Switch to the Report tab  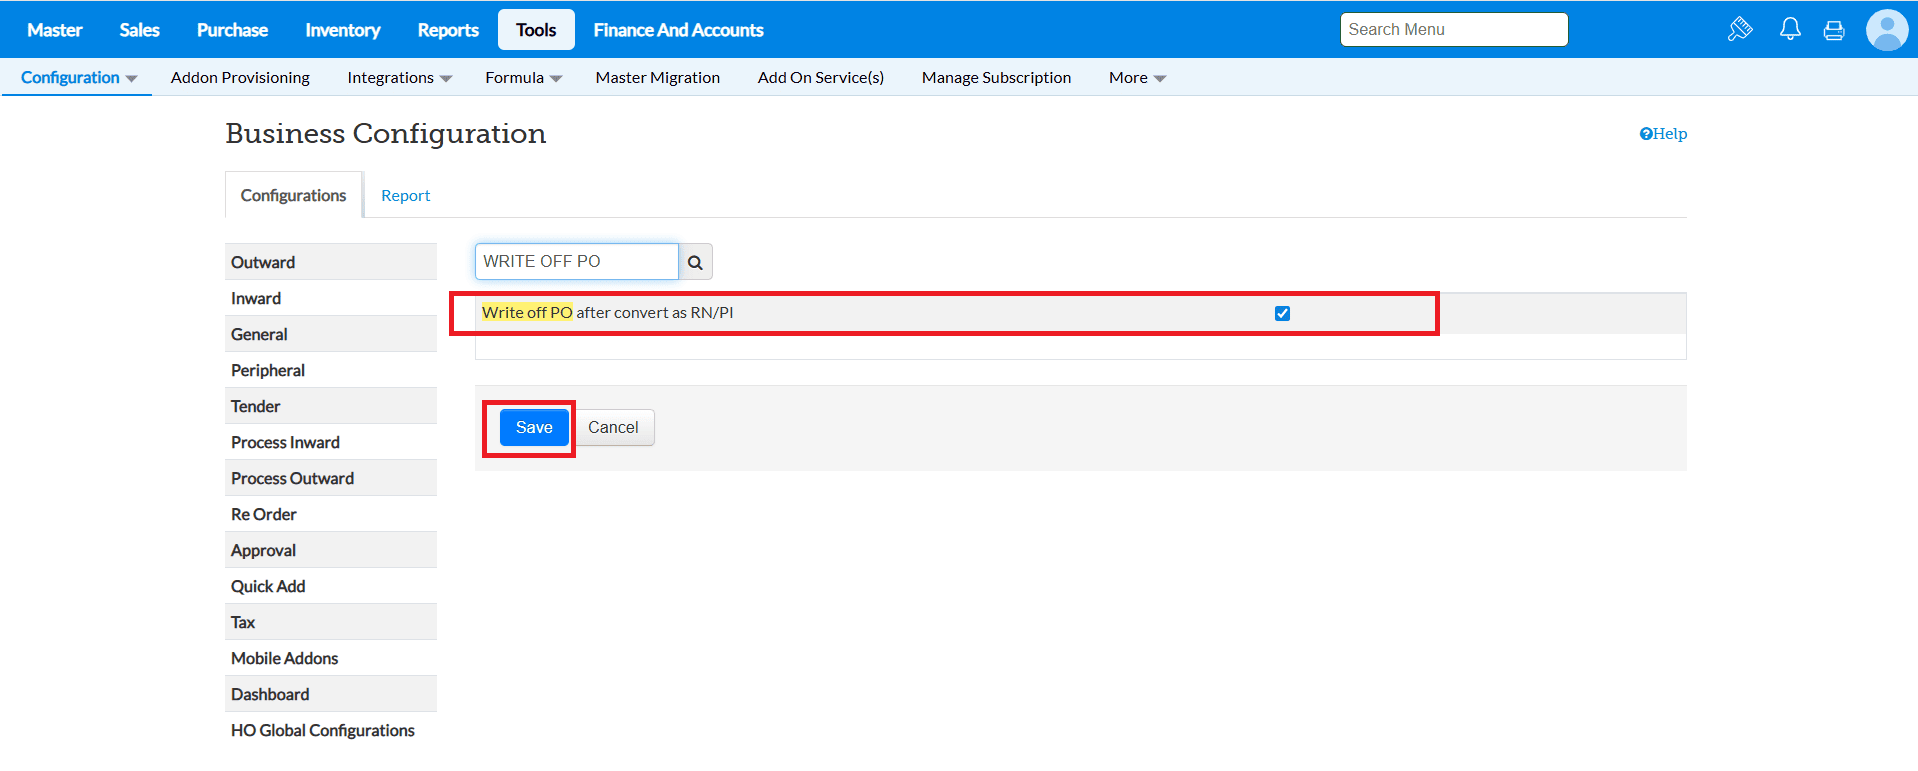405,196
